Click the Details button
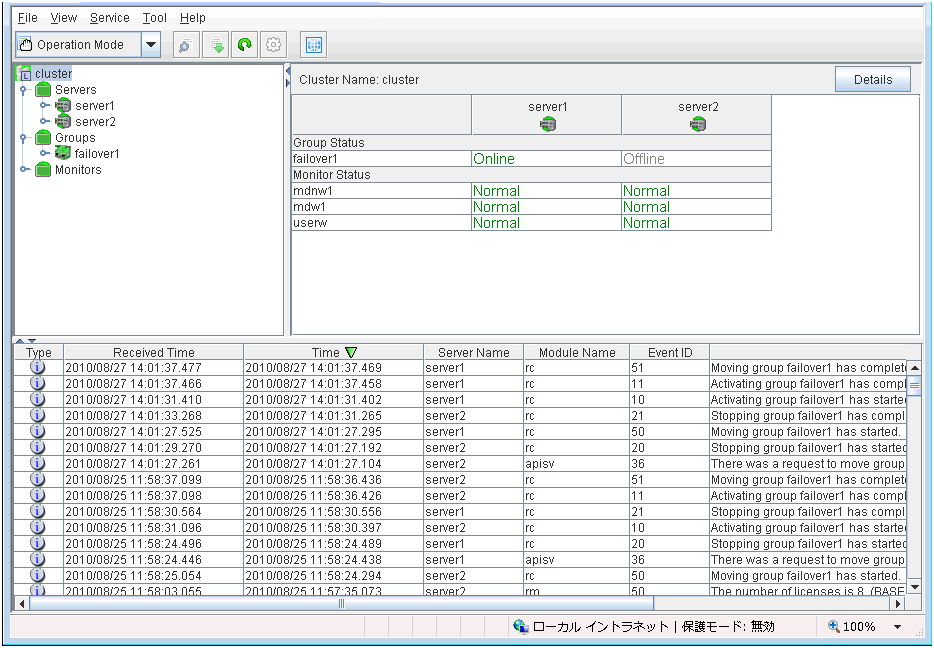Viewport: 934px width, 648px height. tap(872, 79)
